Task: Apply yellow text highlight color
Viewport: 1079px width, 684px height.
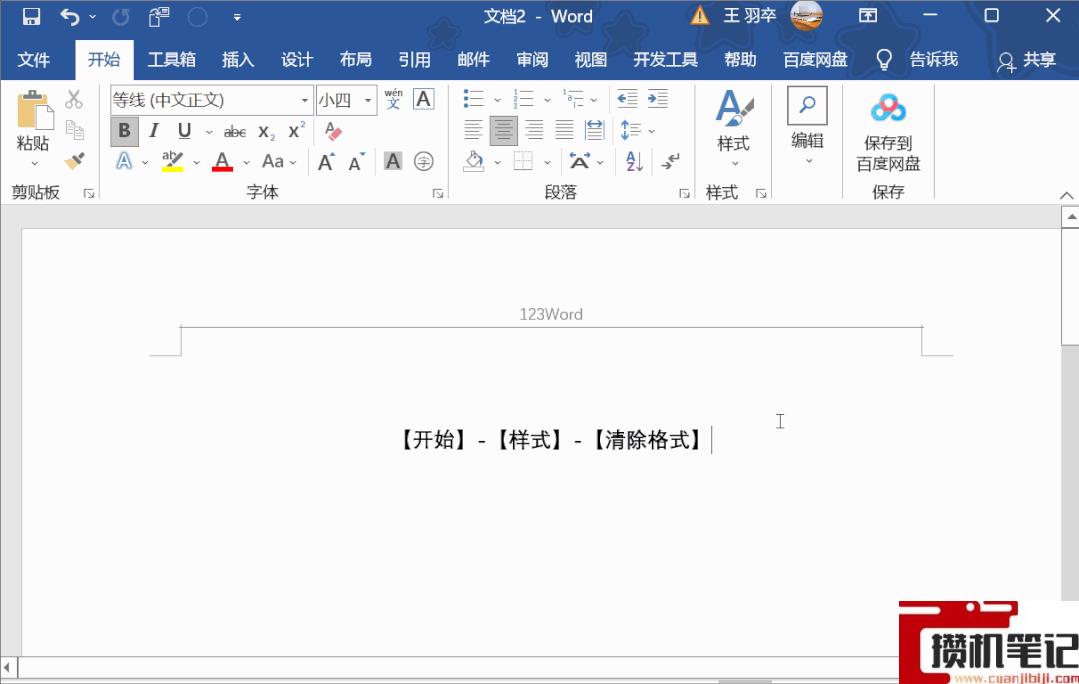Action: tap(172, 161)
